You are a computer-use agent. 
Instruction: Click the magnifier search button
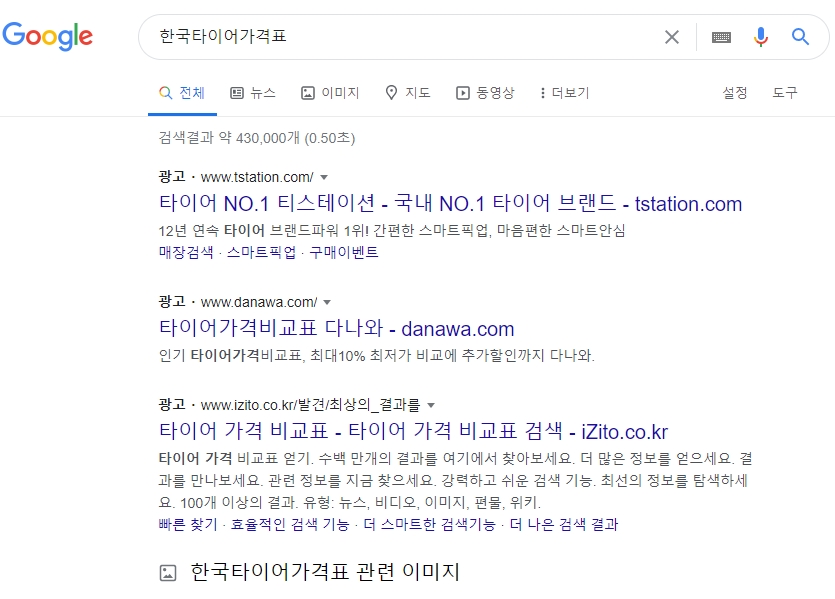pos(800,37)
